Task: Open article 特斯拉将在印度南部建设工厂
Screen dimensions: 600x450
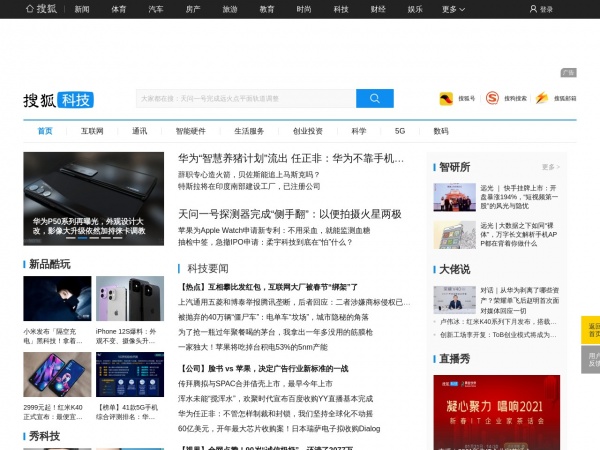Action: [x=249, y=186]
